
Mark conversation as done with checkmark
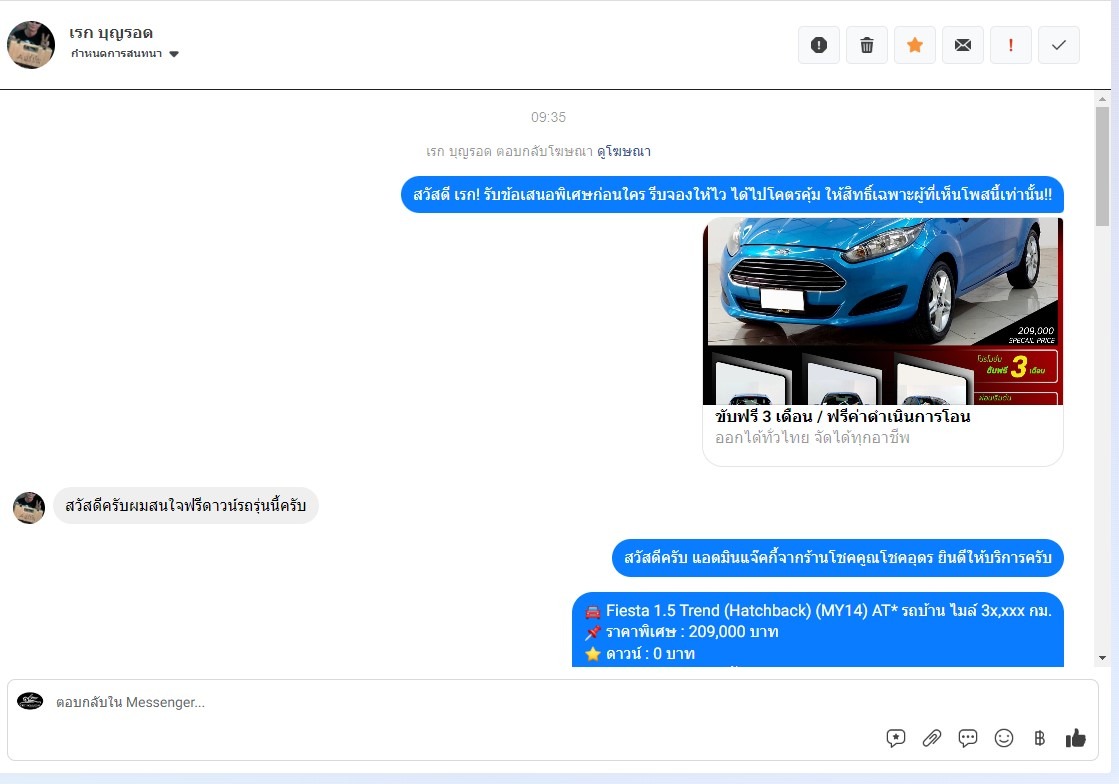[x=1058, y=45]
